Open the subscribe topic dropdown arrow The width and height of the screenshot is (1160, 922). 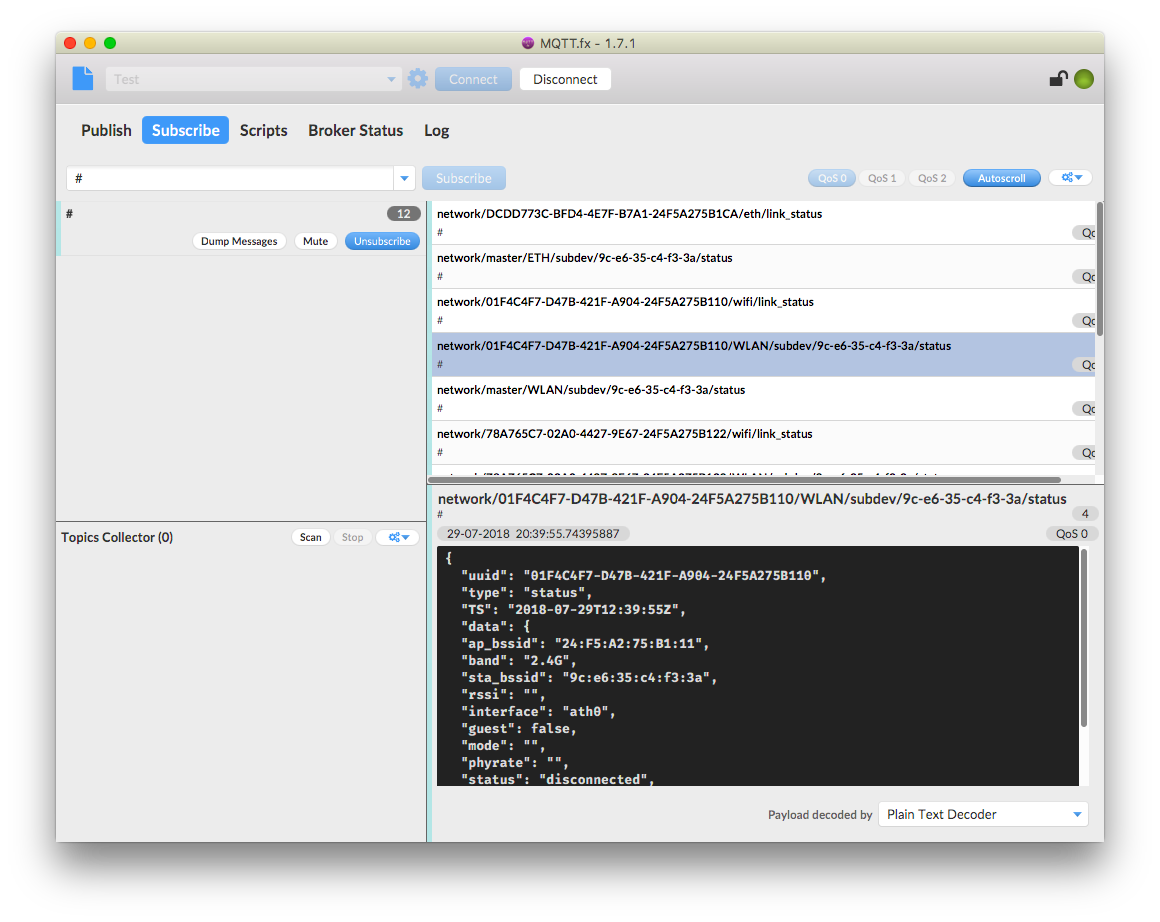(404, 178)
